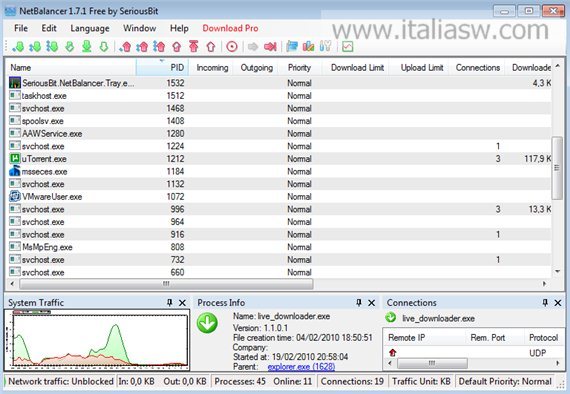Close the Connections panel
This screenshot has height=394, width=570.
pos(558,302)
